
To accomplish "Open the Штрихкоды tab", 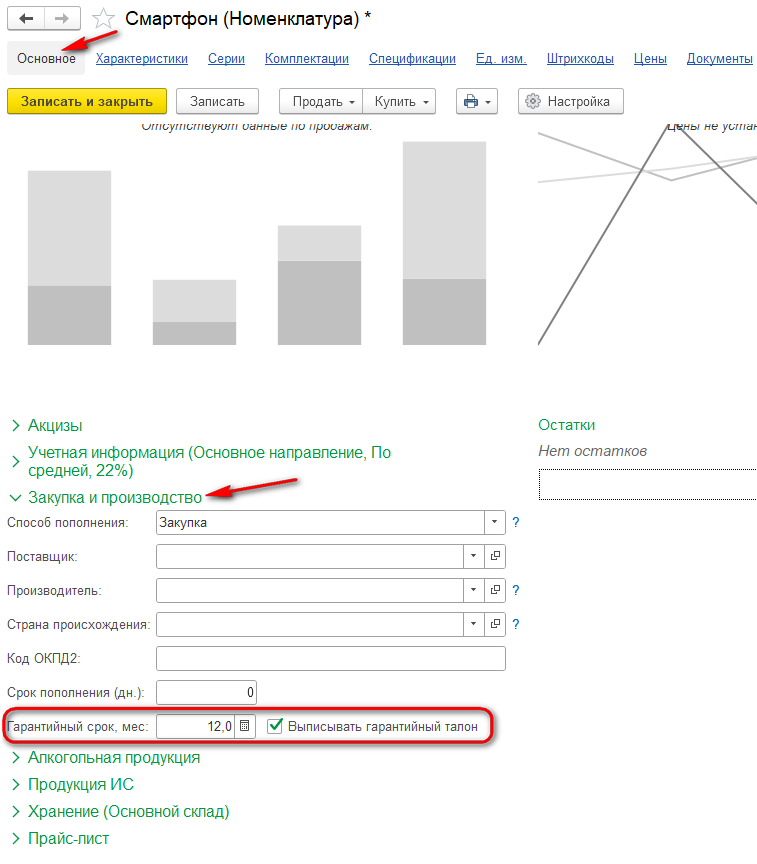I will [x=580, y=58].
